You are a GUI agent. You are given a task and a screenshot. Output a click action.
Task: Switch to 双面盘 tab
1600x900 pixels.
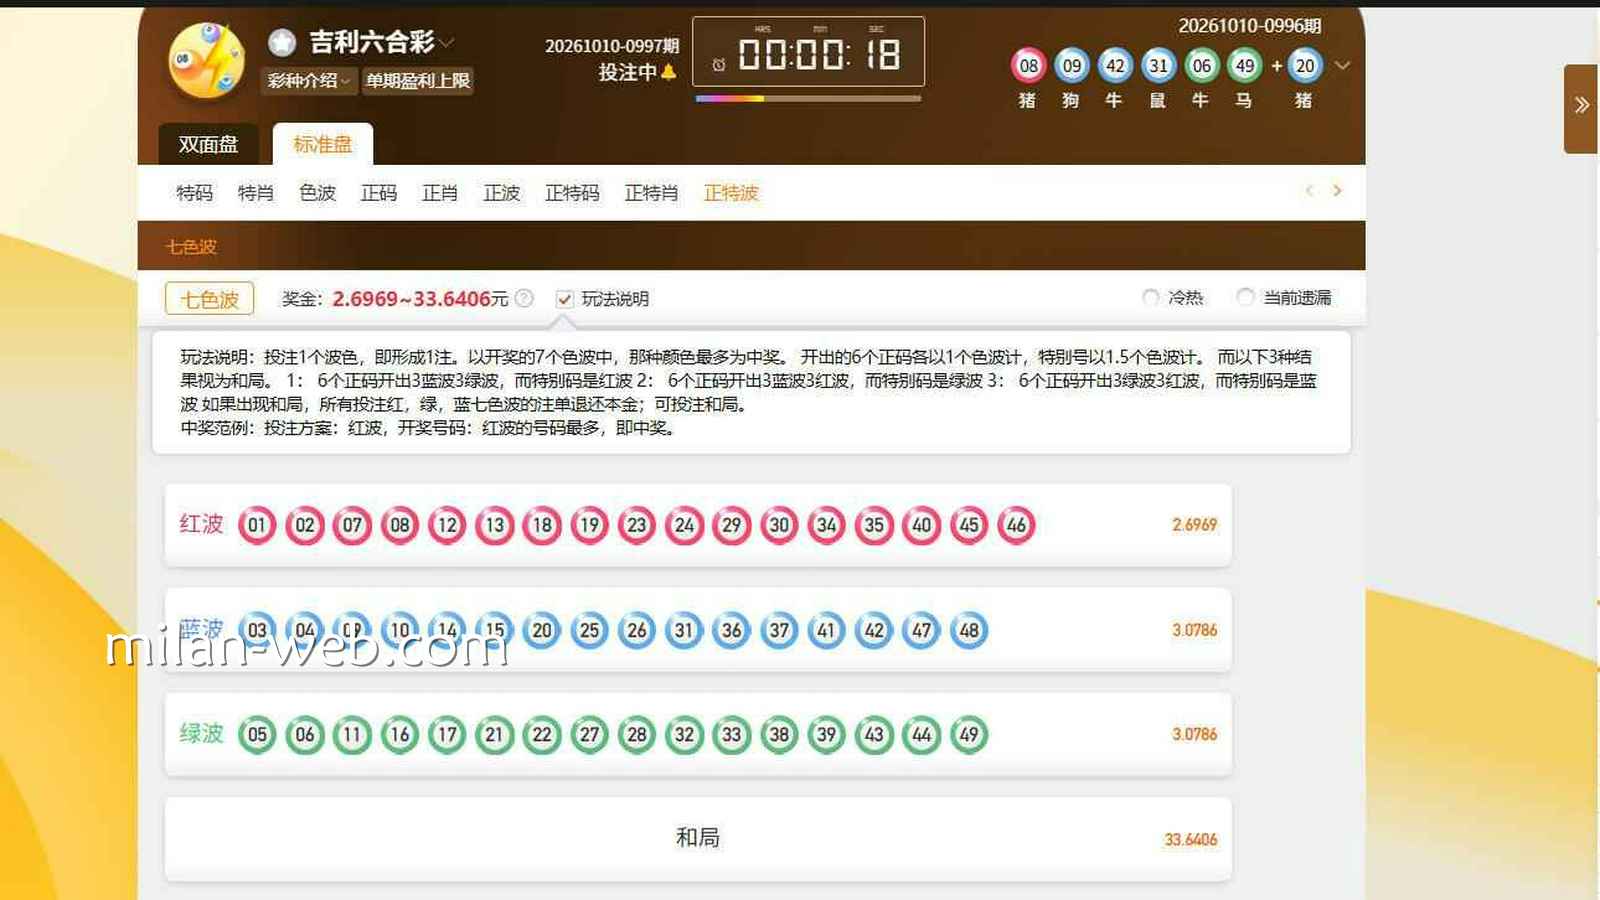click(x=208, y=144)
